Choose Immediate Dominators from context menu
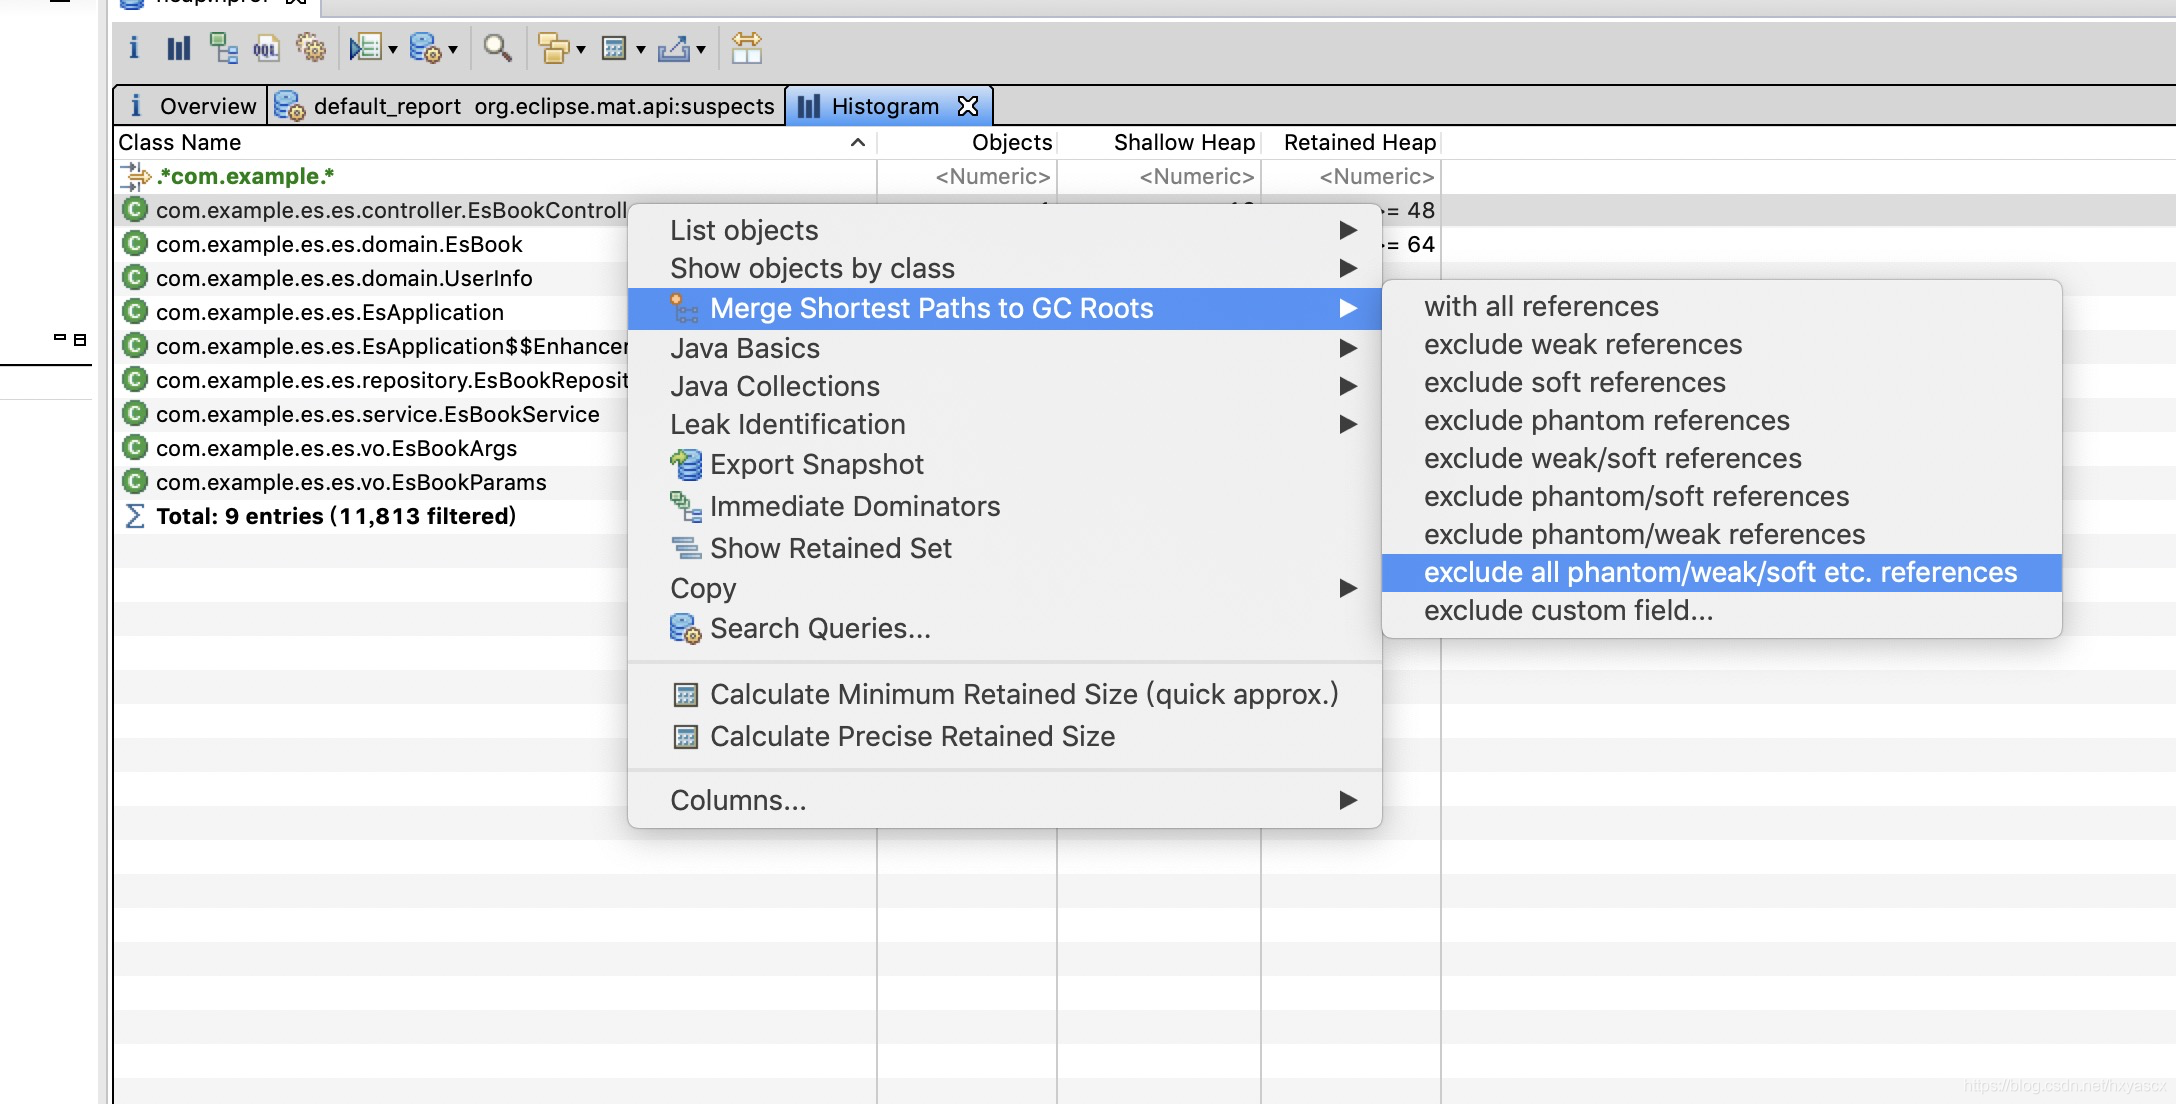The width and height of the screenshot is (2176, 1104). [x=1004, y=506]
